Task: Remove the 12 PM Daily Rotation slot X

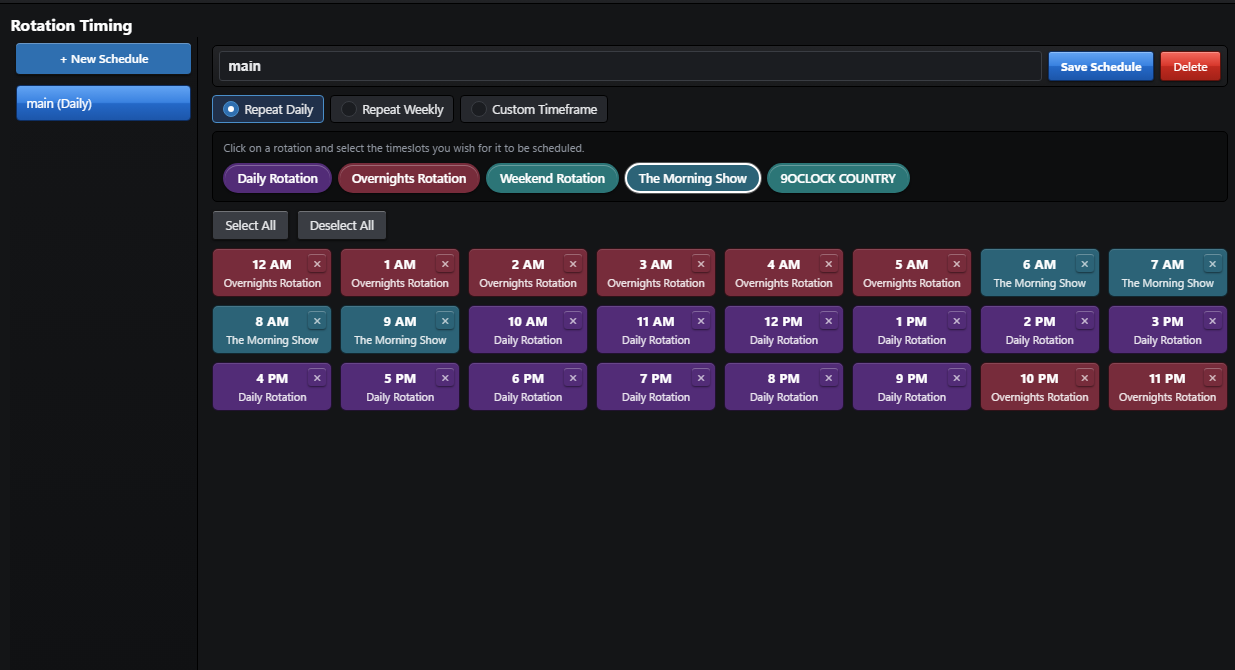Action: [829, 321]
